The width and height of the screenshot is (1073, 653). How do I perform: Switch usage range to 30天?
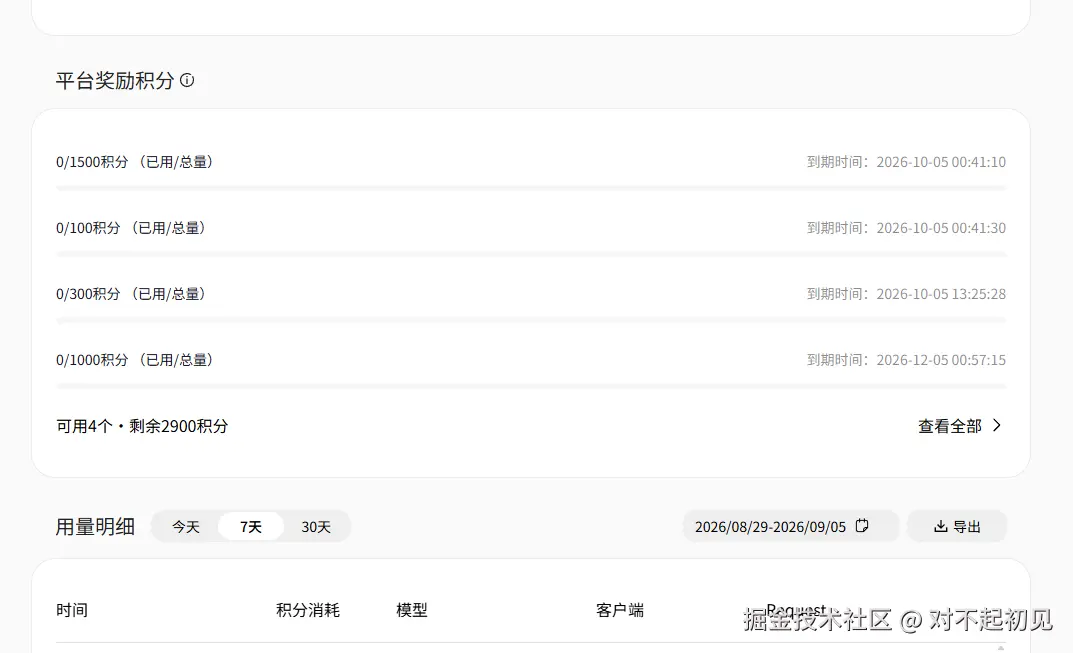click(316, 526)
